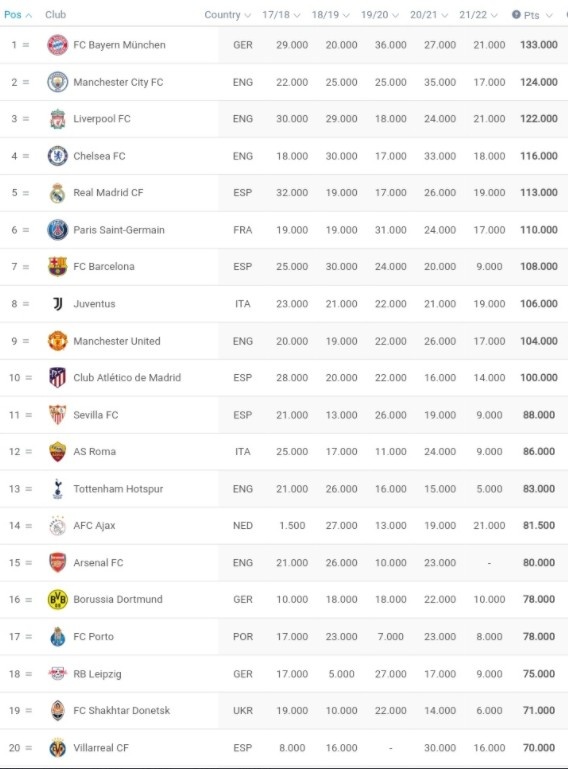Select the FC Shakhtar Donetsk row name
The width and height of the screenshot is (568, 769).
122,710
